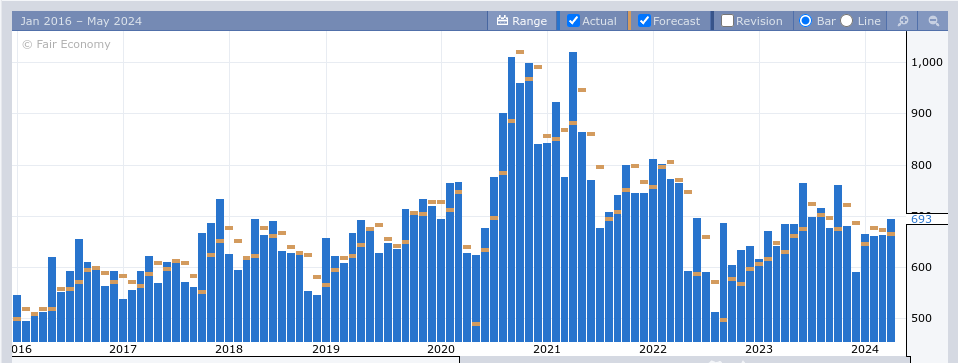Click the 2020 label on the time axis

click(441, 349)
